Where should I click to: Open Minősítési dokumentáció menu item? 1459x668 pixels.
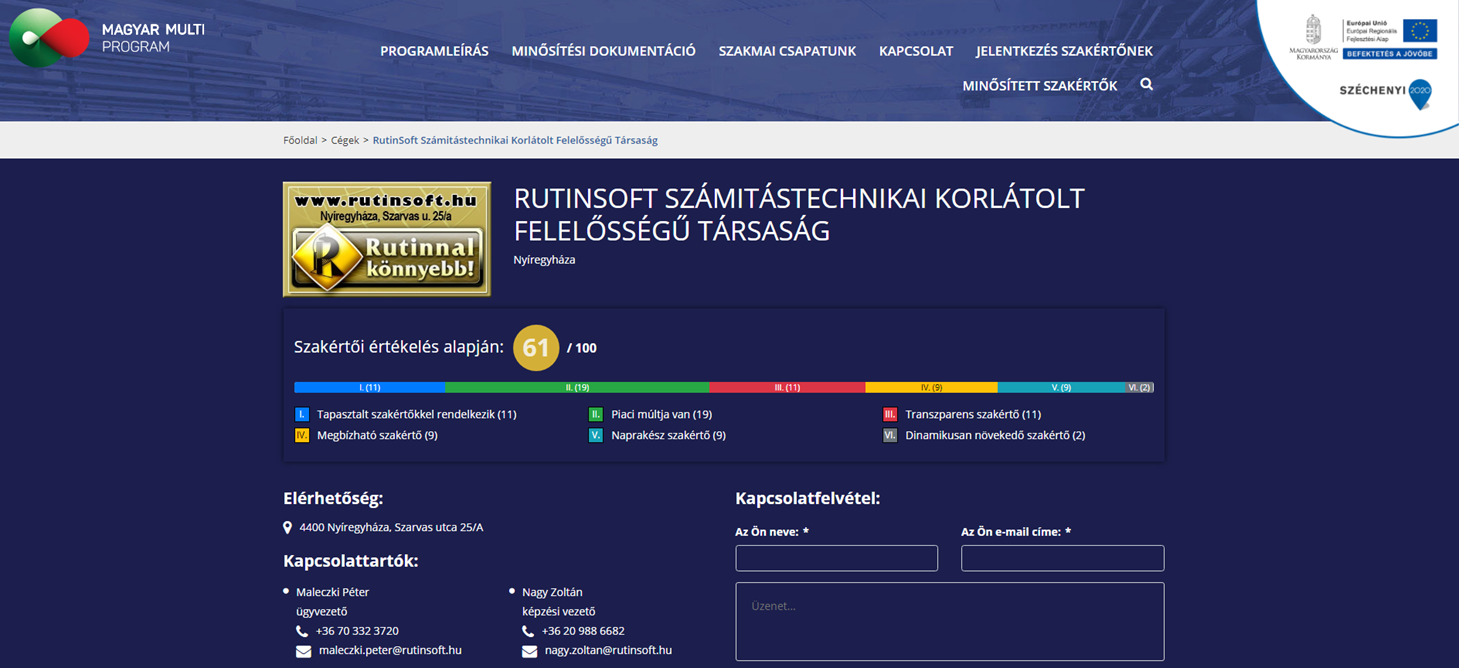click(x=603, y=51)
